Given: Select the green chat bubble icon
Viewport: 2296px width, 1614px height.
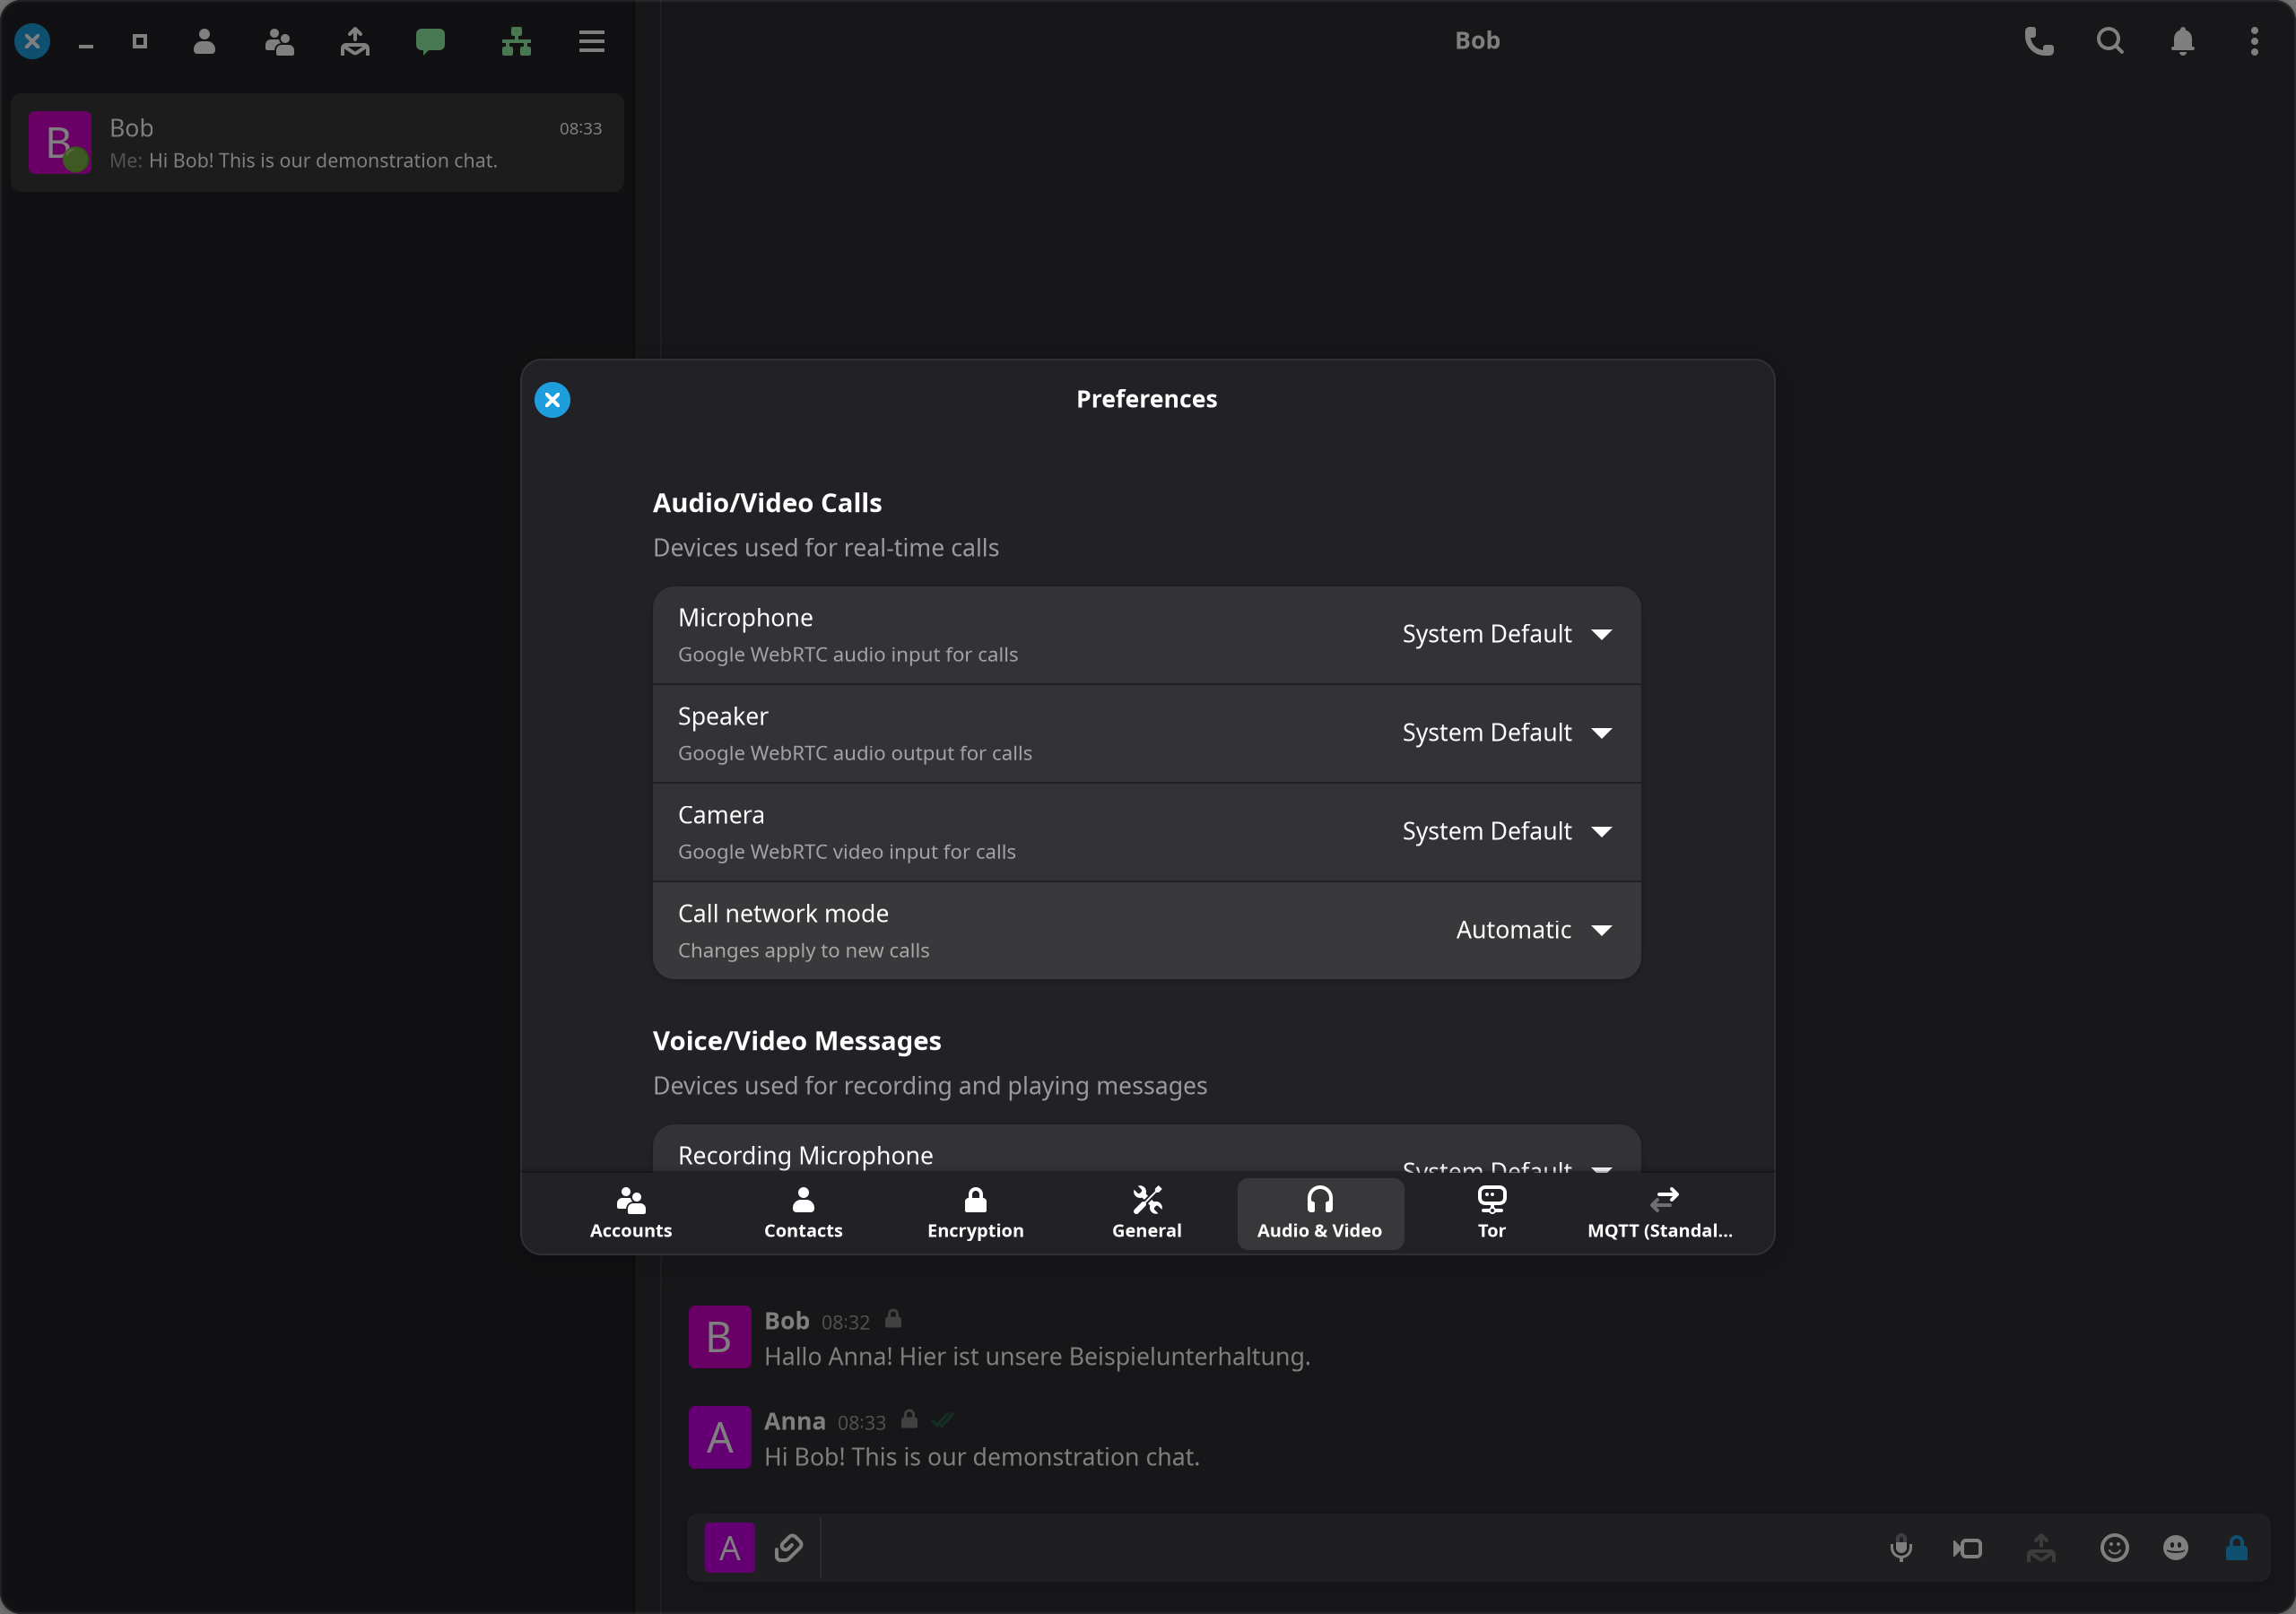Looking at the screenshot, I should [430, 41].
